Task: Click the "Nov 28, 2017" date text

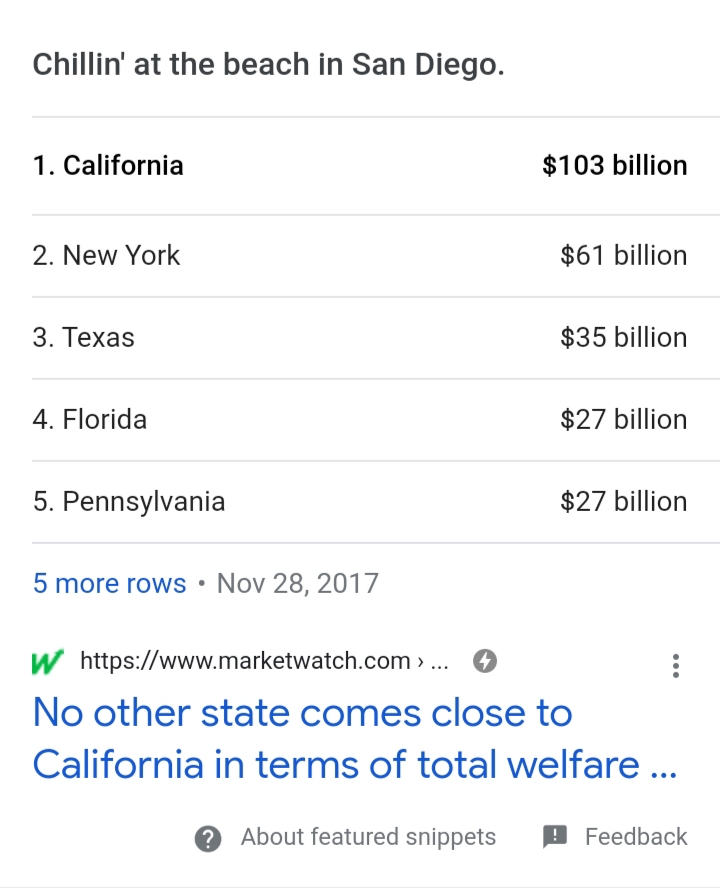Action: point(297,583)
